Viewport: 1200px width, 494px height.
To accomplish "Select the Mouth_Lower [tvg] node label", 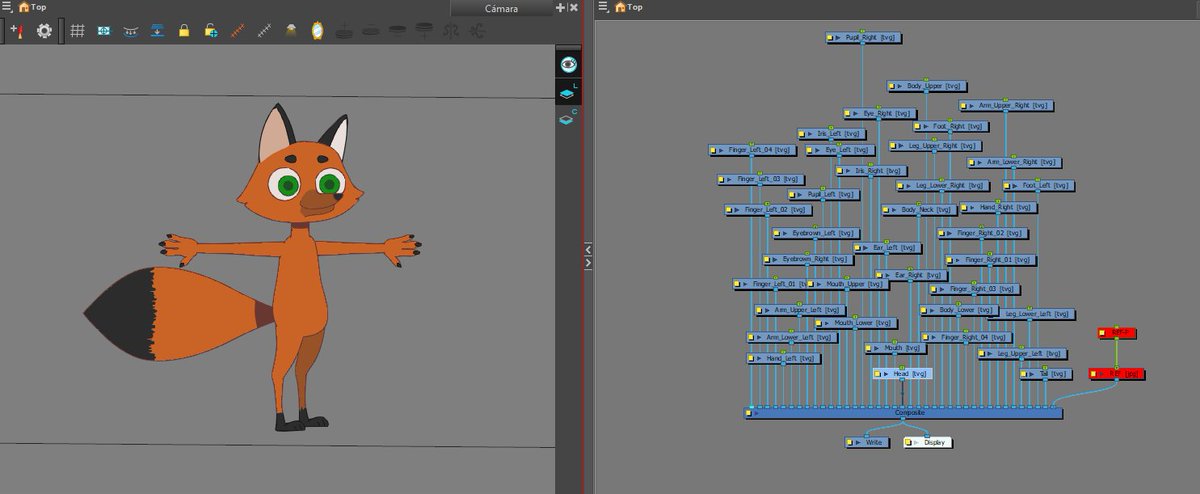I will click(862, 323).
